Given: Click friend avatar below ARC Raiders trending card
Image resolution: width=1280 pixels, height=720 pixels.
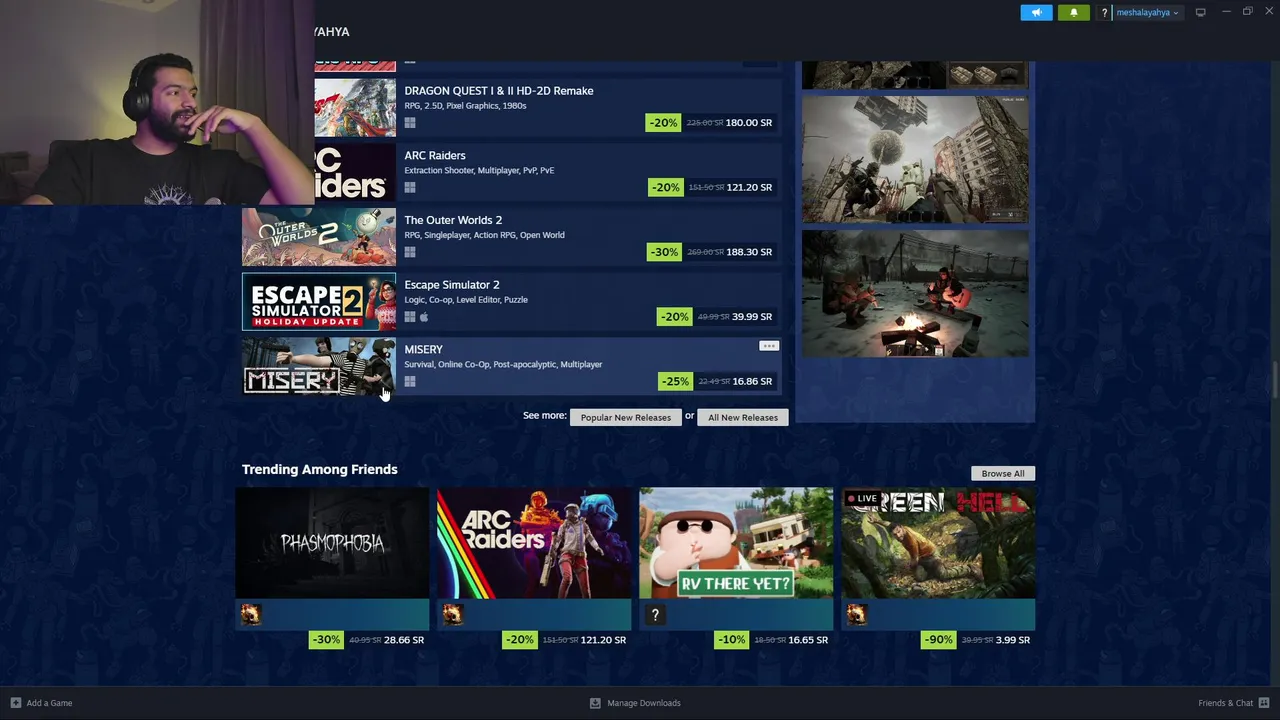Looking at the screenshot, I should tap(453, 615).
